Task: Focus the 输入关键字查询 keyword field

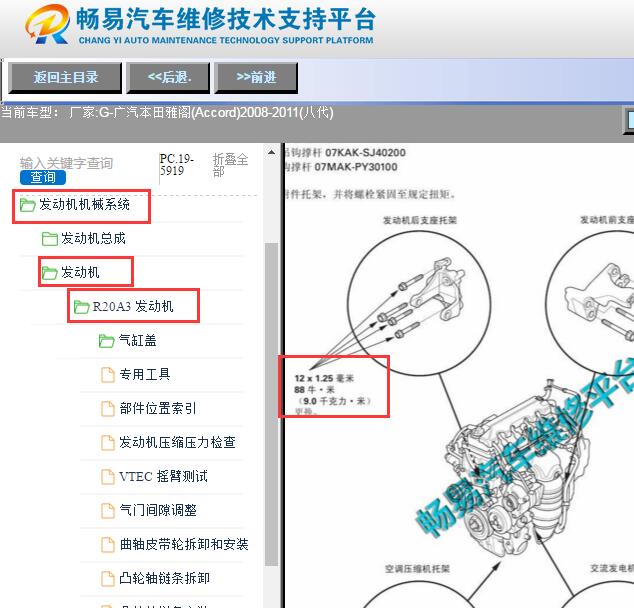Action: point(66,163)
